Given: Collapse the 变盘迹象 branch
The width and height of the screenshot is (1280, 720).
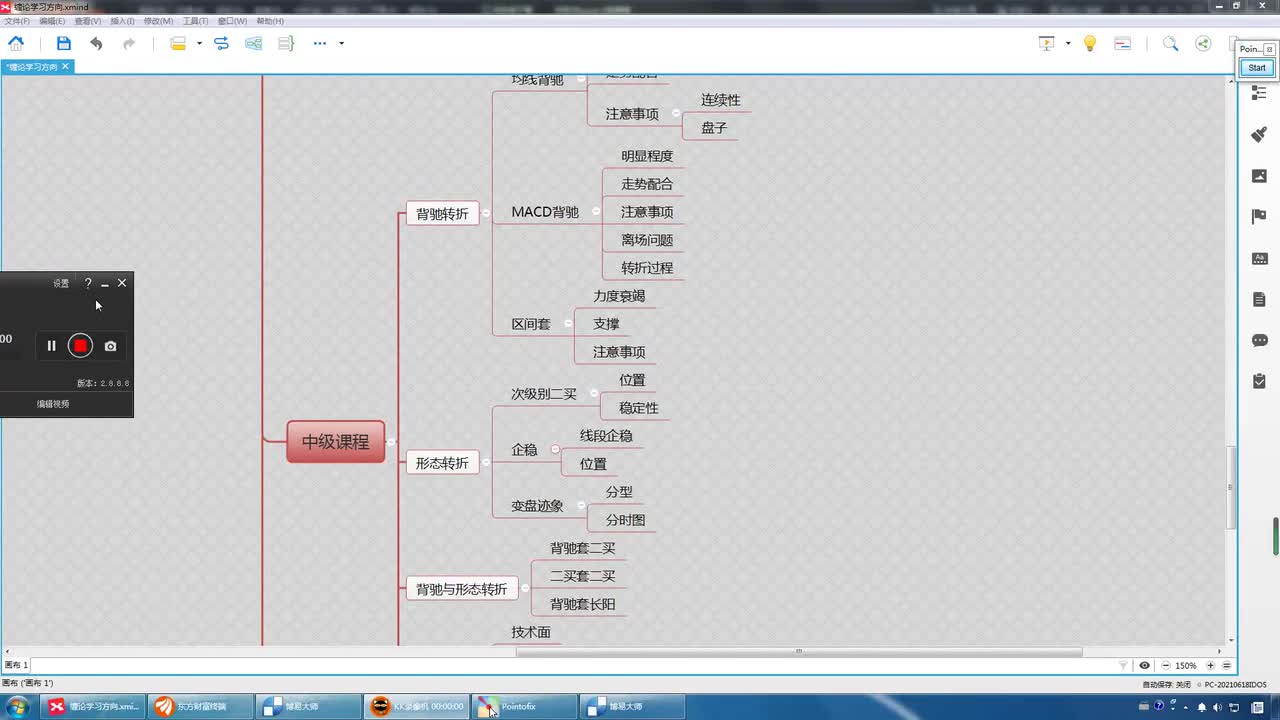Looking at the screenshot, I should (581, 506).
